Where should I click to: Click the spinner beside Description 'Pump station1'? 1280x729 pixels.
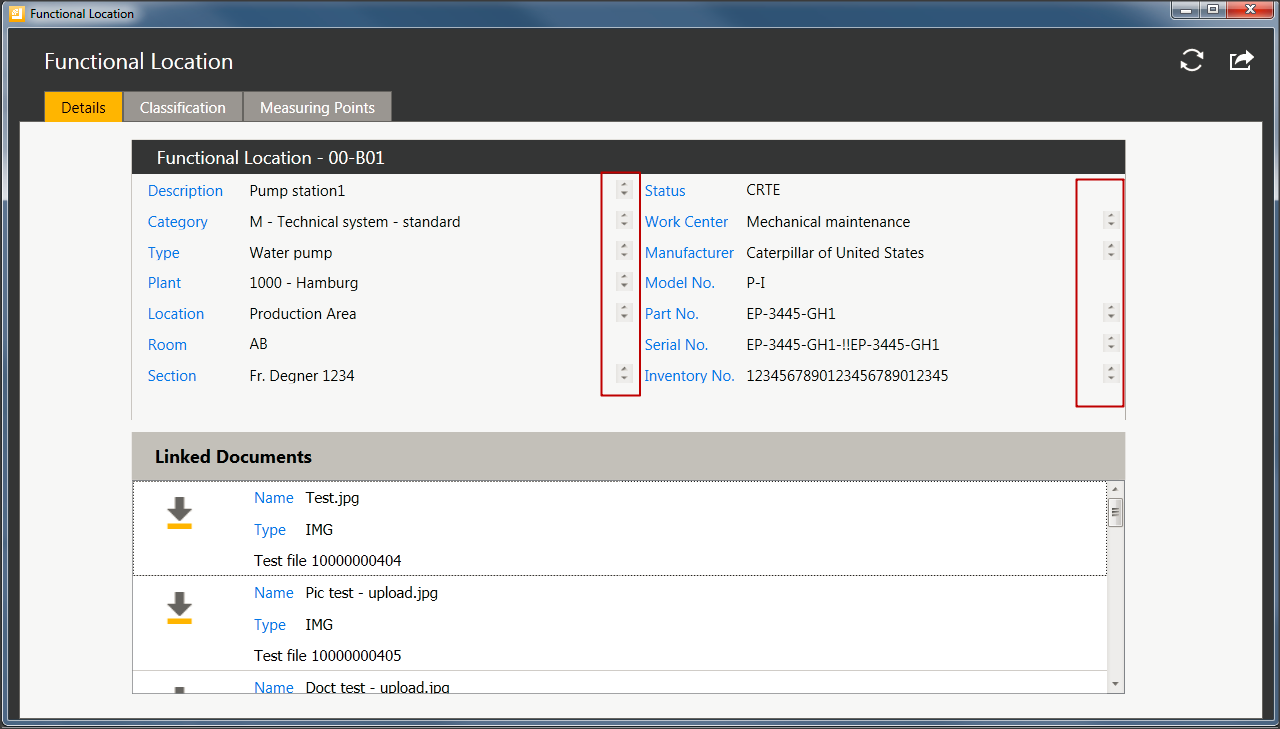click(x=624, y=189)
